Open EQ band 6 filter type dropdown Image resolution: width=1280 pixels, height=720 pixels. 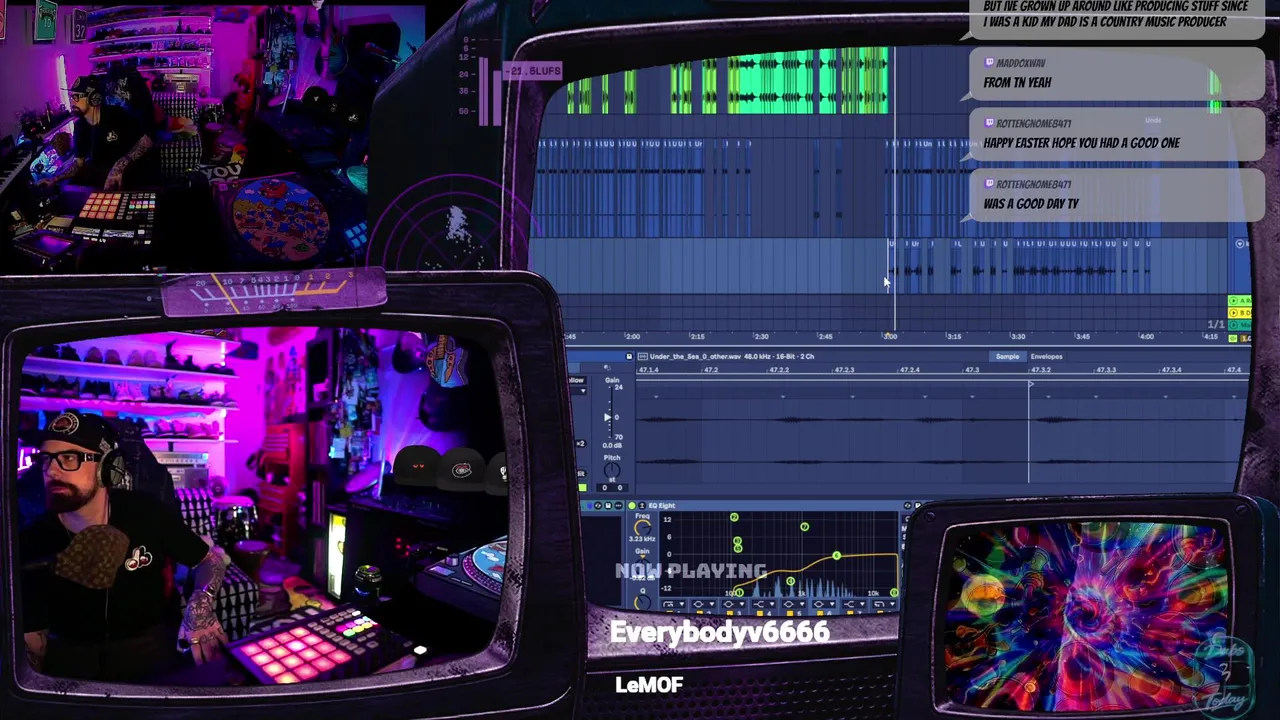coord(825,604)
